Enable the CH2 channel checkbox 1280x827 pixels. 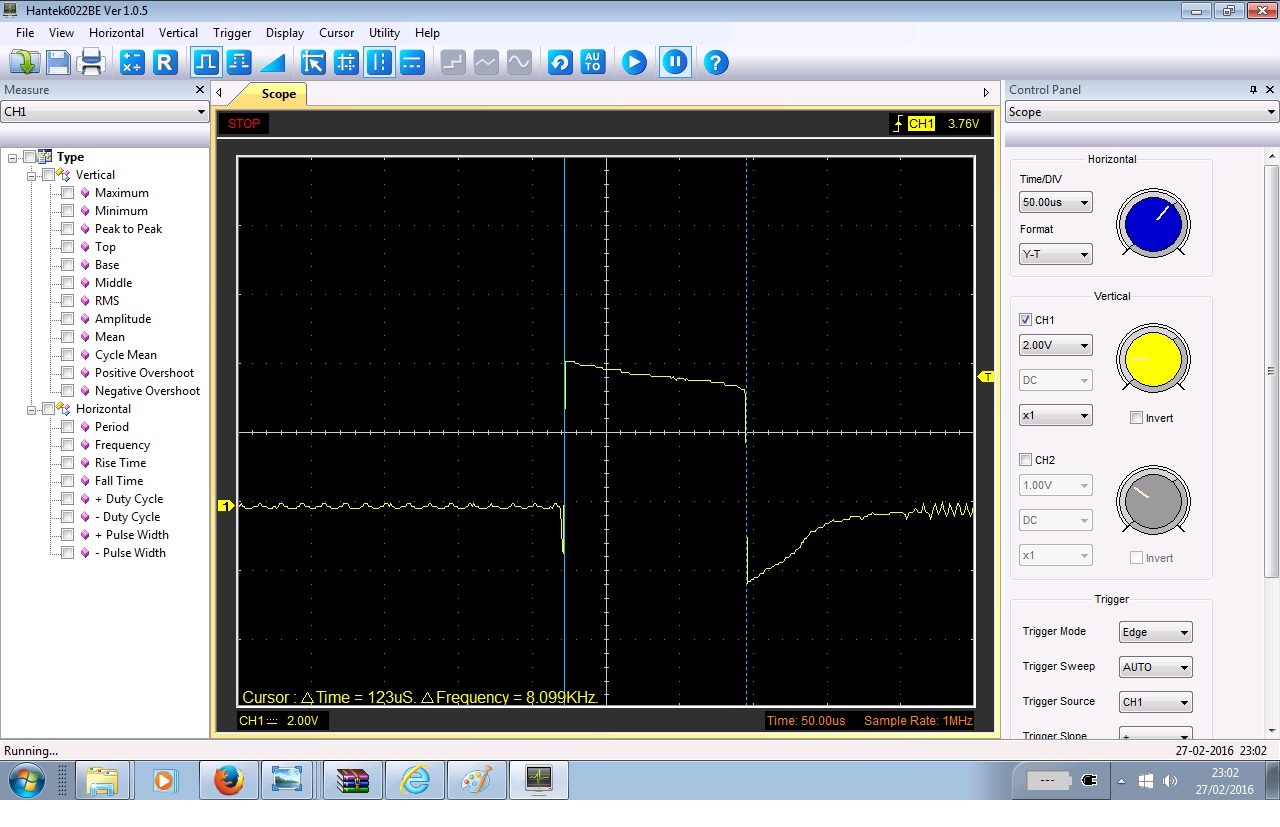click(1025, 460)
